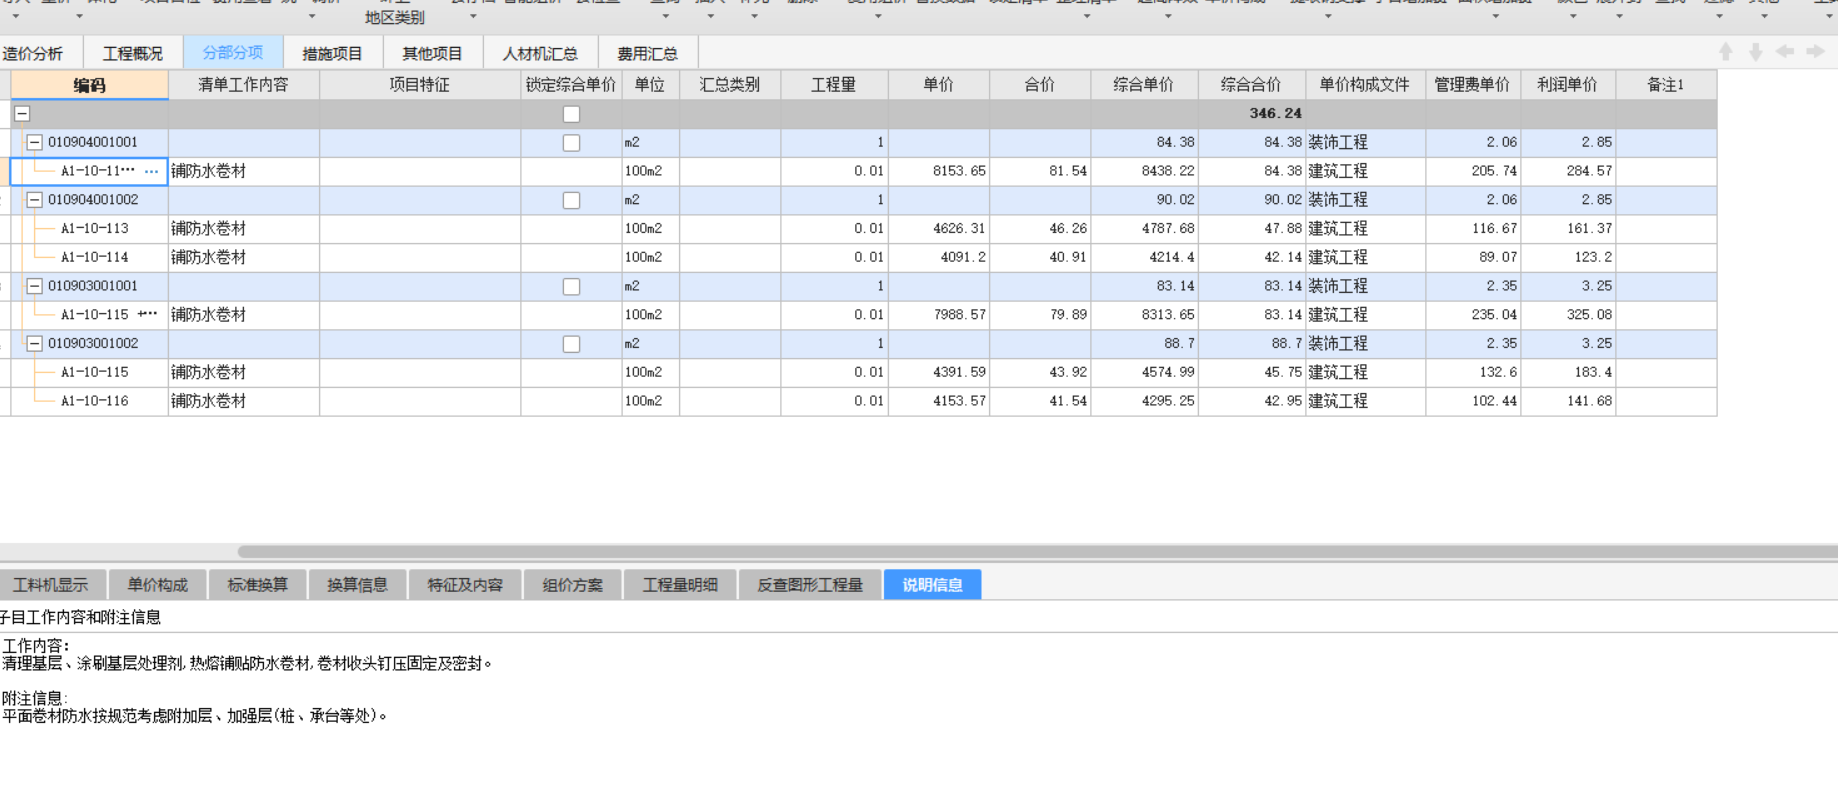Collapse item 010903001001

35,286
